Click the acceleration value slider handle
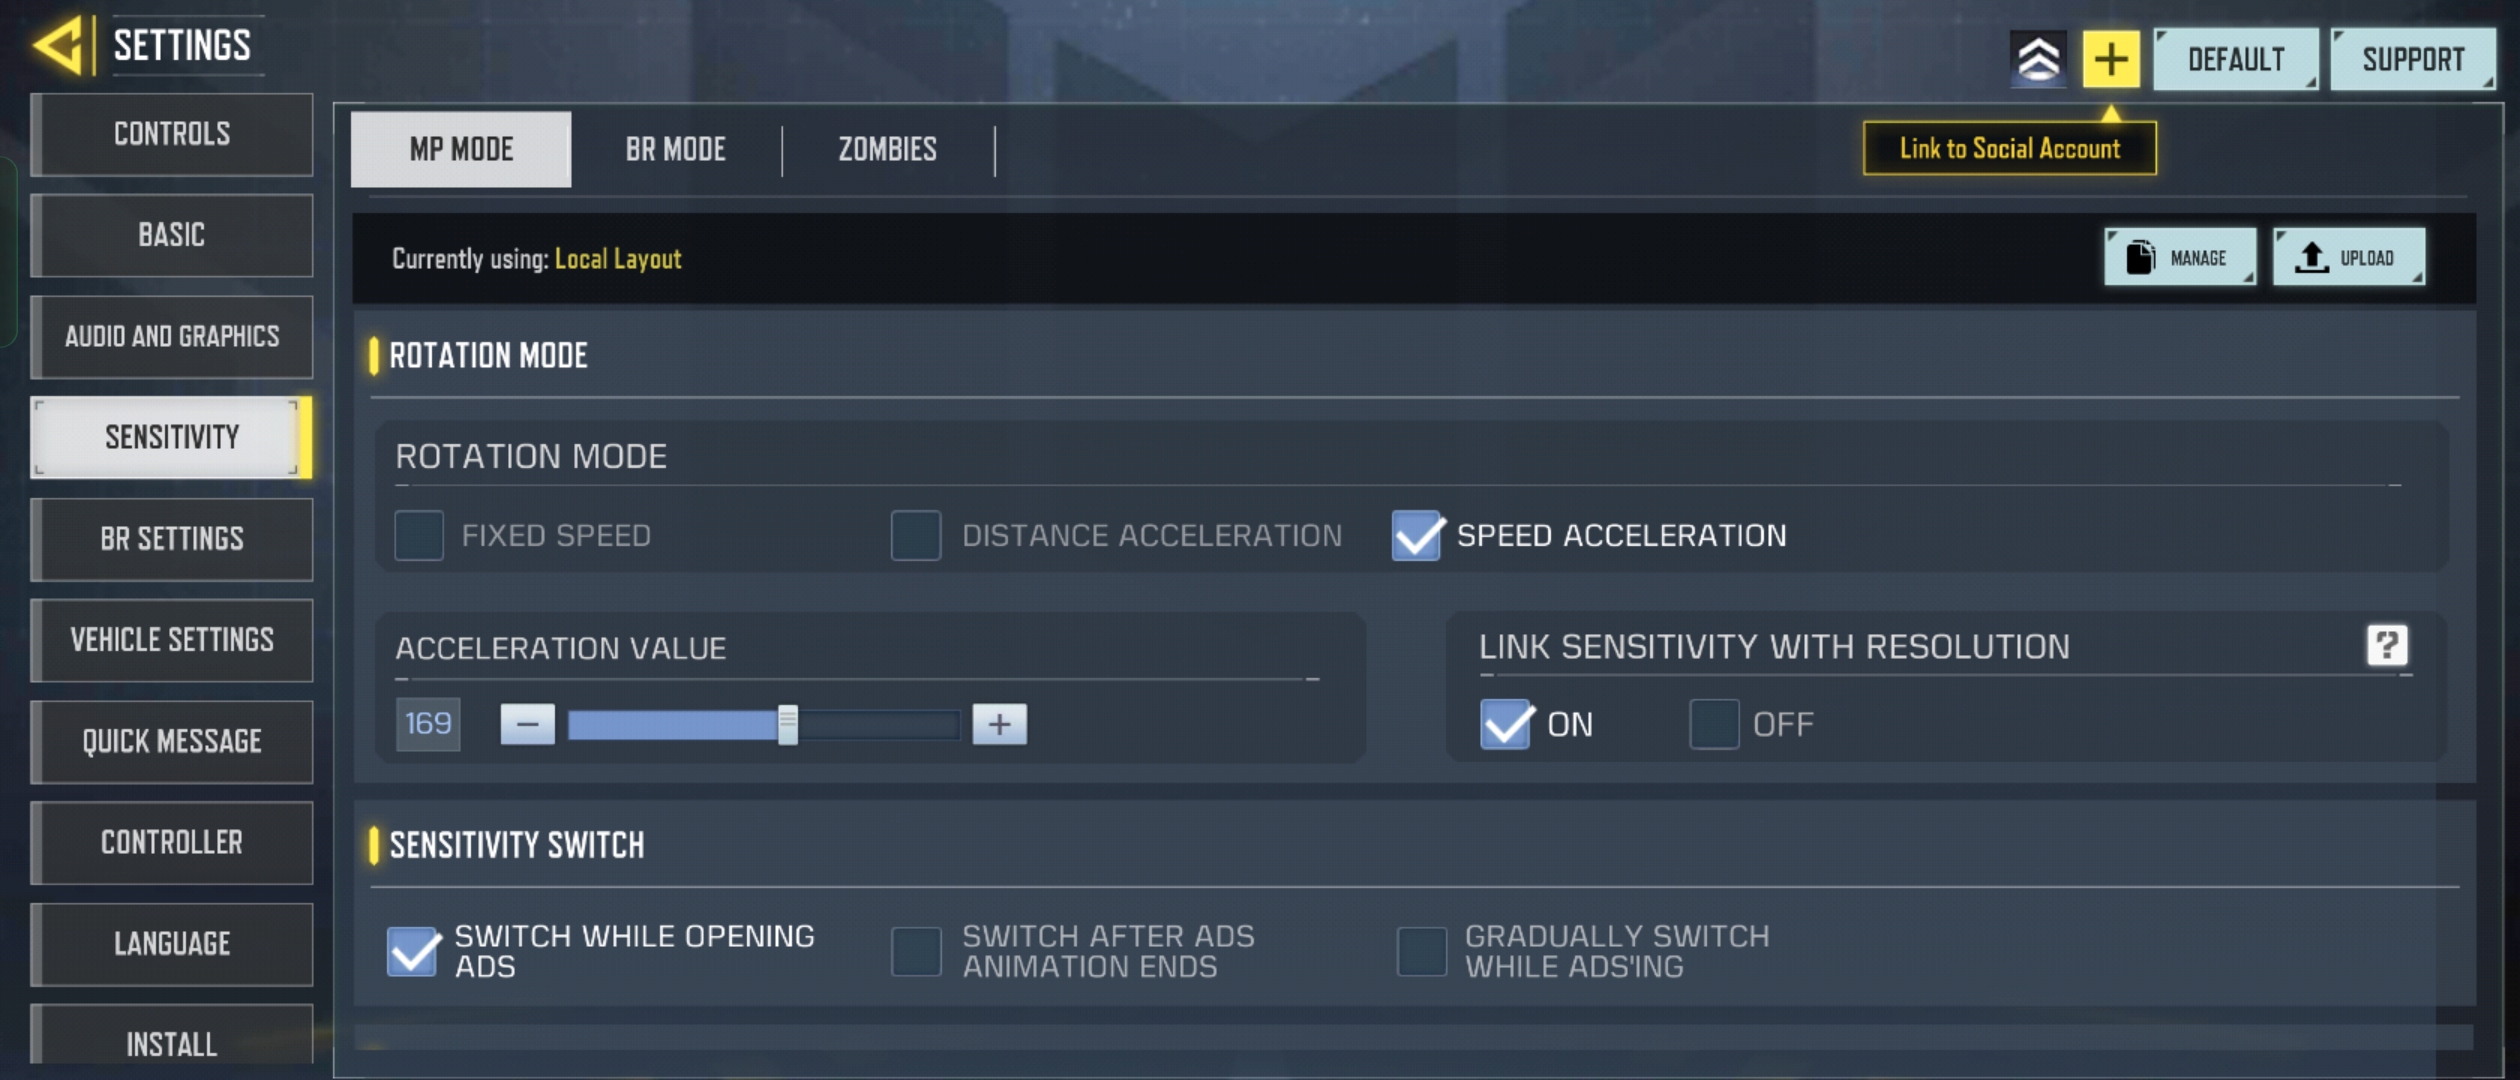This screenshot has height=1080, width=2520. coord(788,724)
